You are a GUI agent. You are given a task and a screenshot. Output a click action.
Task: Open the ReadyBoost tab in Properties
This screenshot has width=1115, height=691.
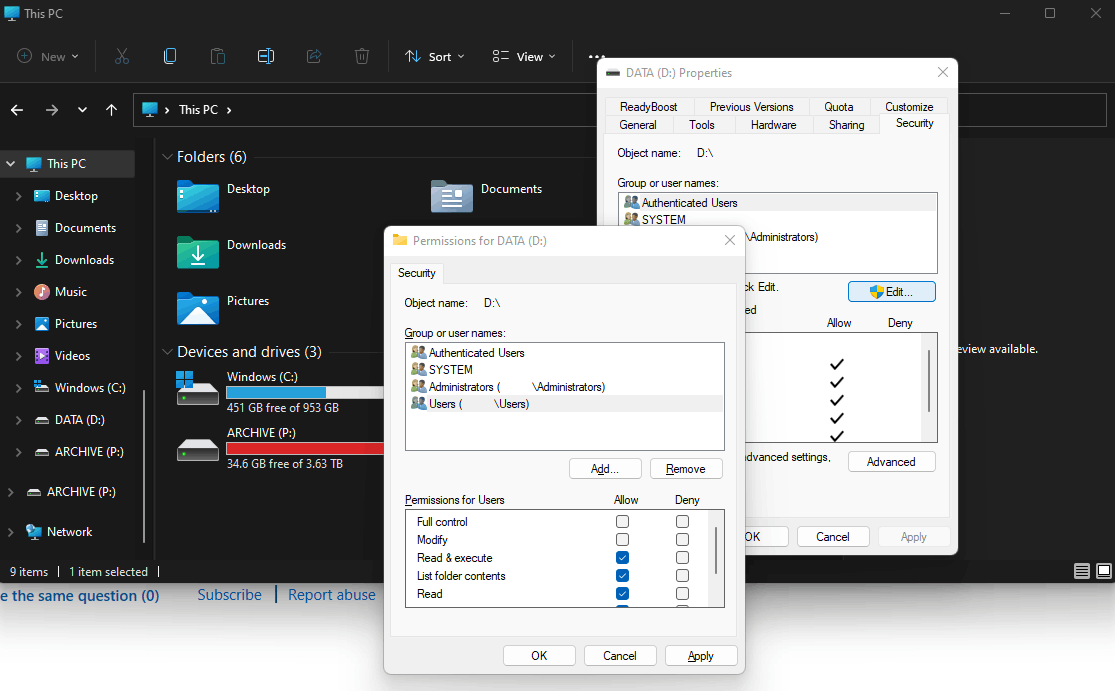coord(649,107)
